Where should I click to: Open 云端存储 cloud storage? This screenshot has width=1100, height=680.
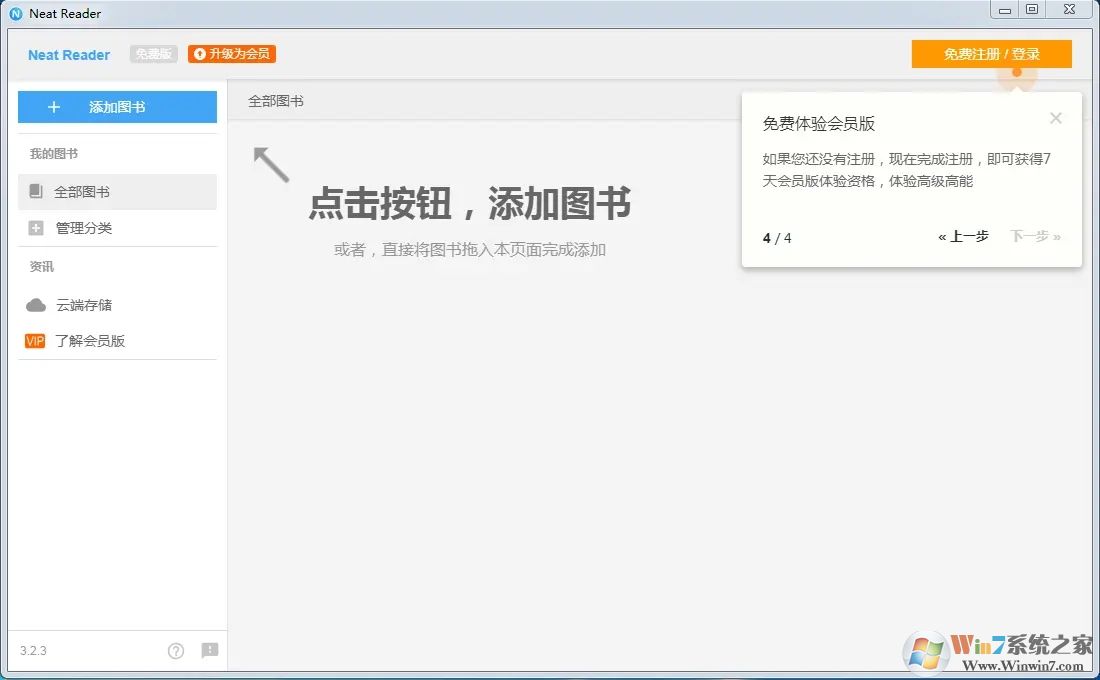click(x=117, y=305)
